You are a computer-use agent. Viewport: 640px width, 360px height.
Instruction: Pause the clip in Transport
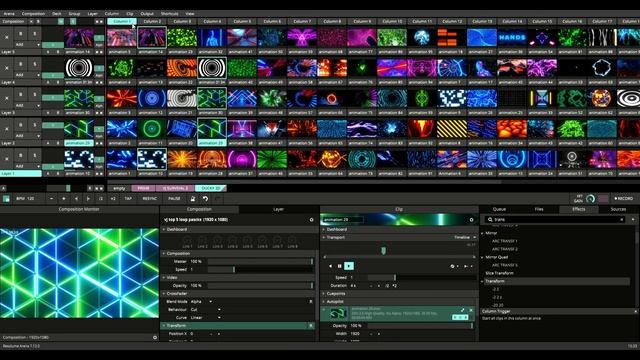340,266
